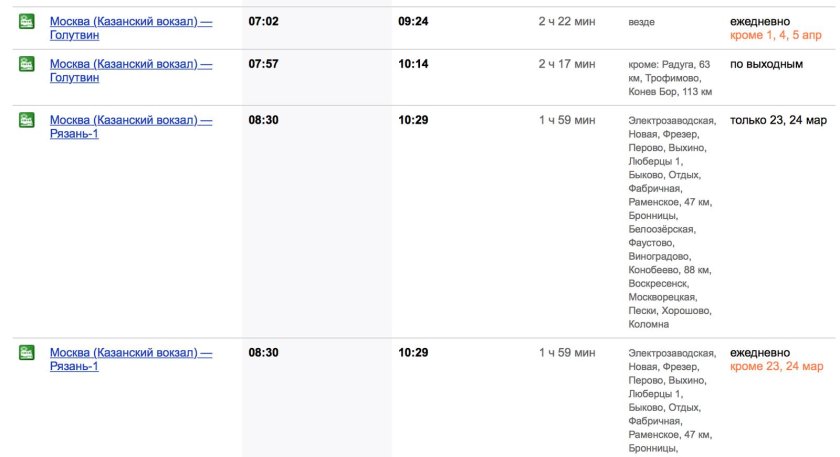The image size is (840, 457).
Task: Click train icon of Рязань-1 train running только 23, 24 мар
Action: pyautogui.click(x=27, y=120)
